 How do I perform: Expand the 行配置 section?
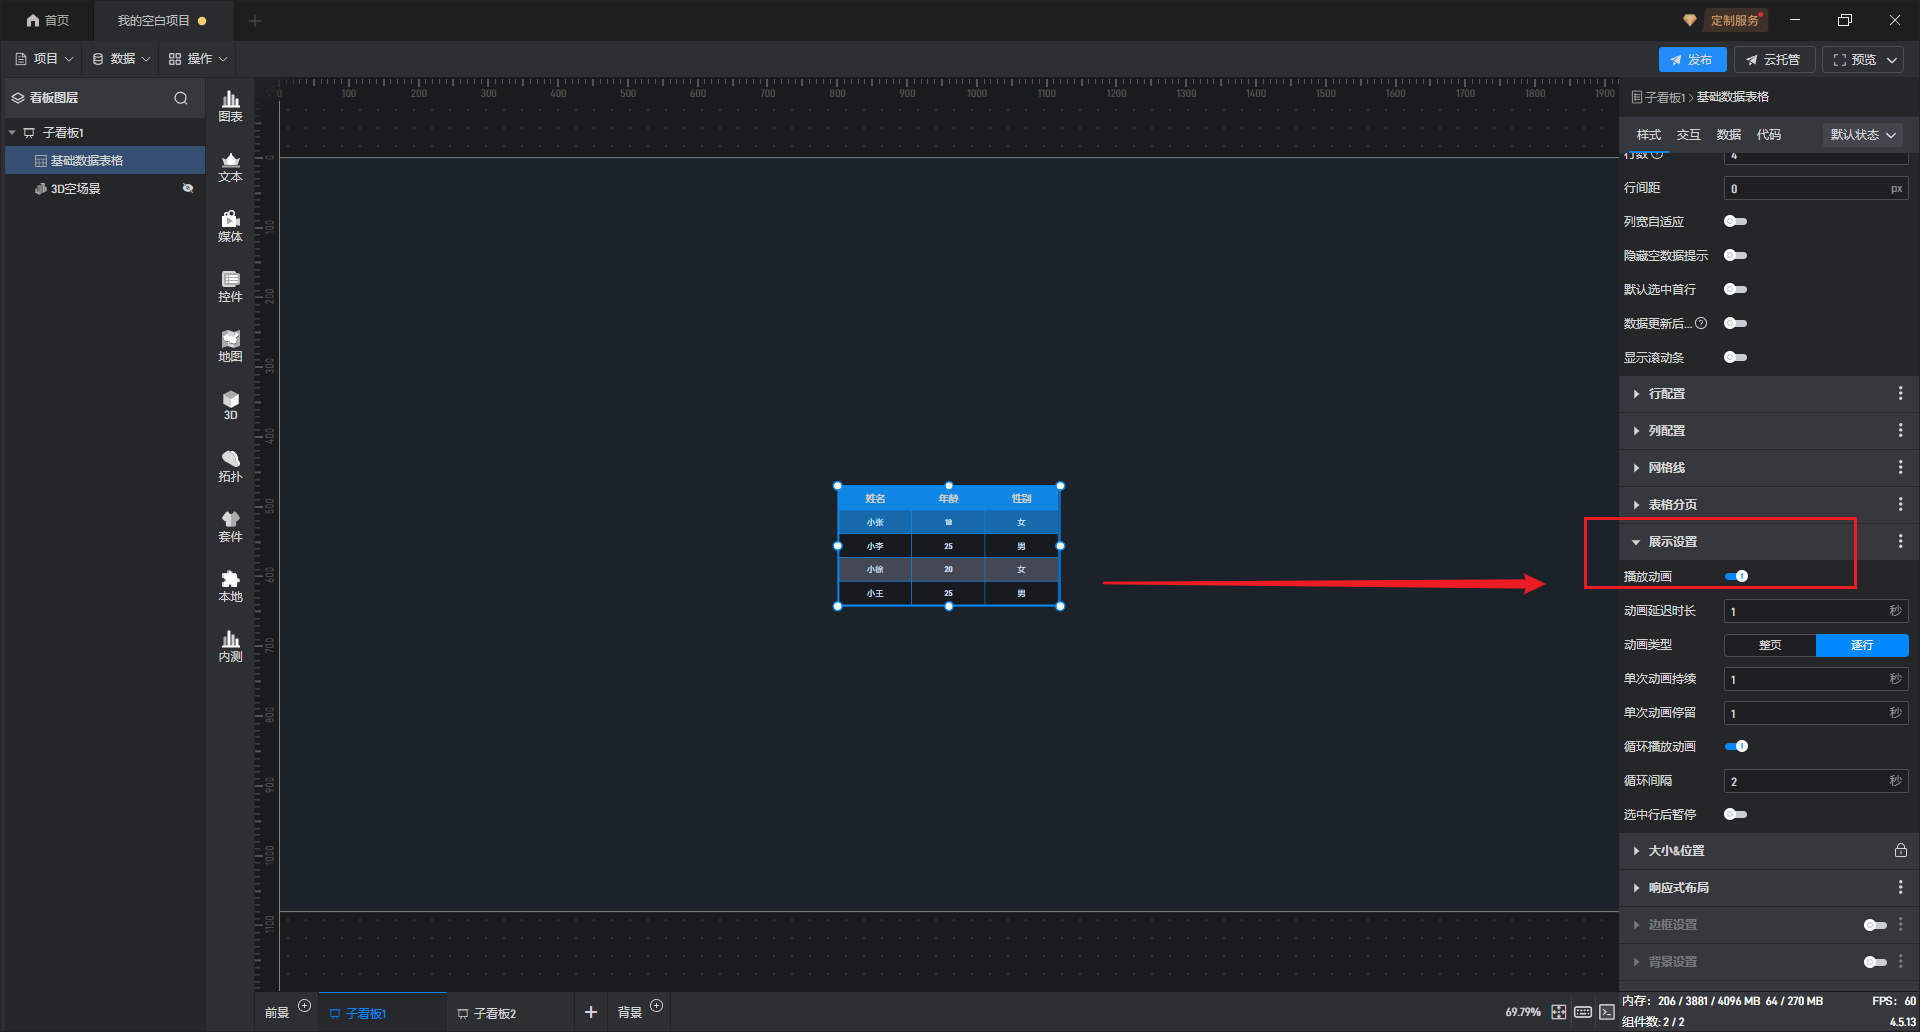click(x=1666, y=394)
